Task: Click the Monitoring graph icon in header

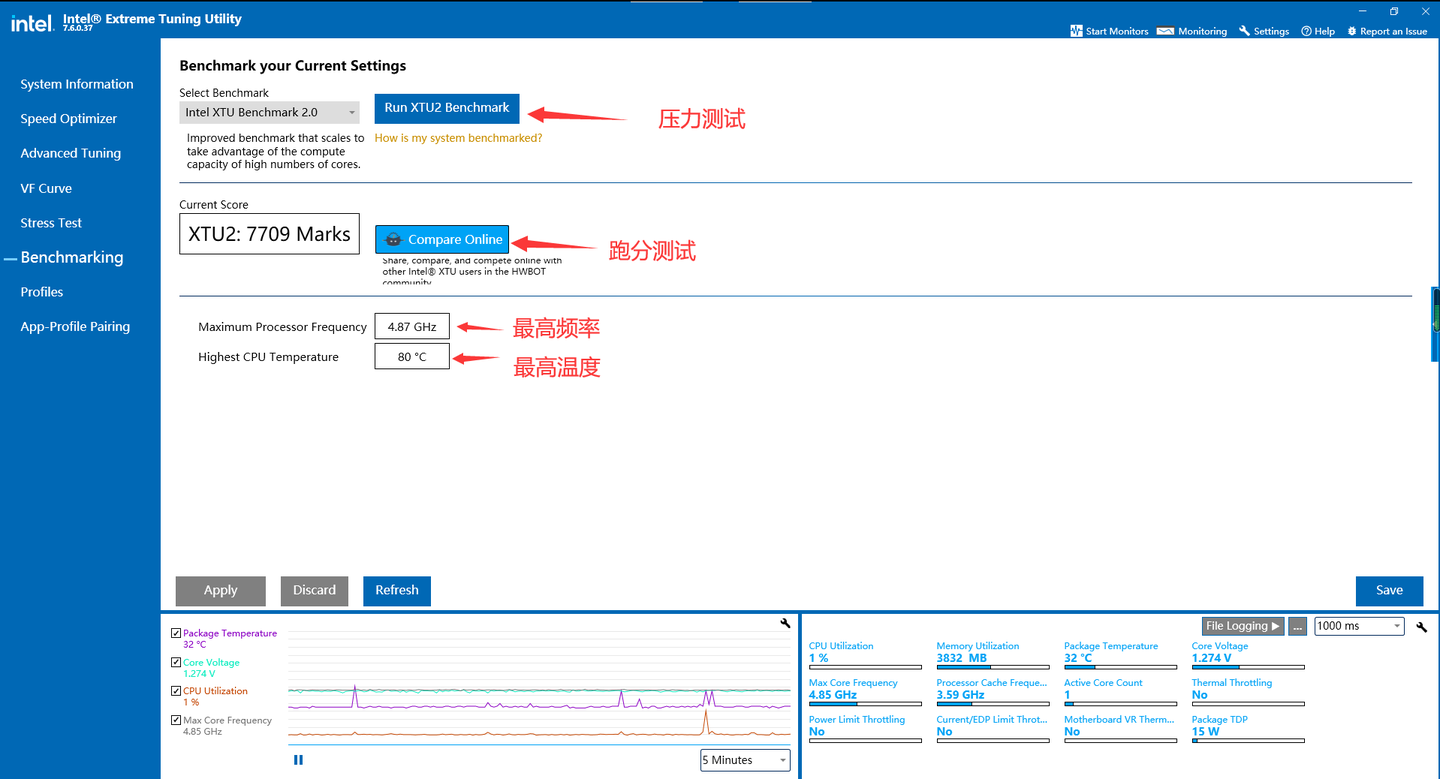Action: (x=1165, y=31)
